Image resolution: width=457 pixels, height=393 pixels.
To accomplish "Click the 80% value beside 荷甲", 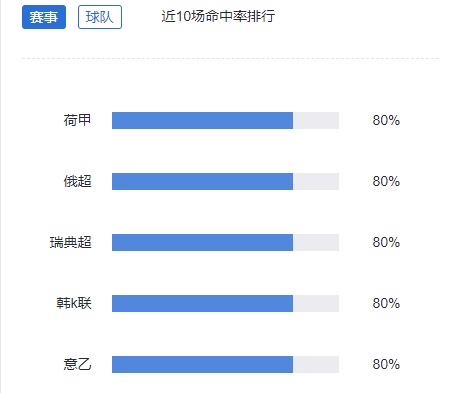I will 386,120.
